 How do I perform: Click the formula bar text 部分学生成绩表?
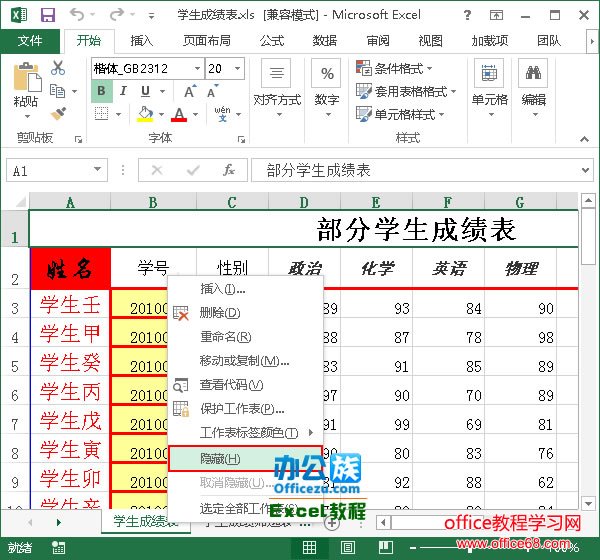pyautogui.click(x=318, y=170)
